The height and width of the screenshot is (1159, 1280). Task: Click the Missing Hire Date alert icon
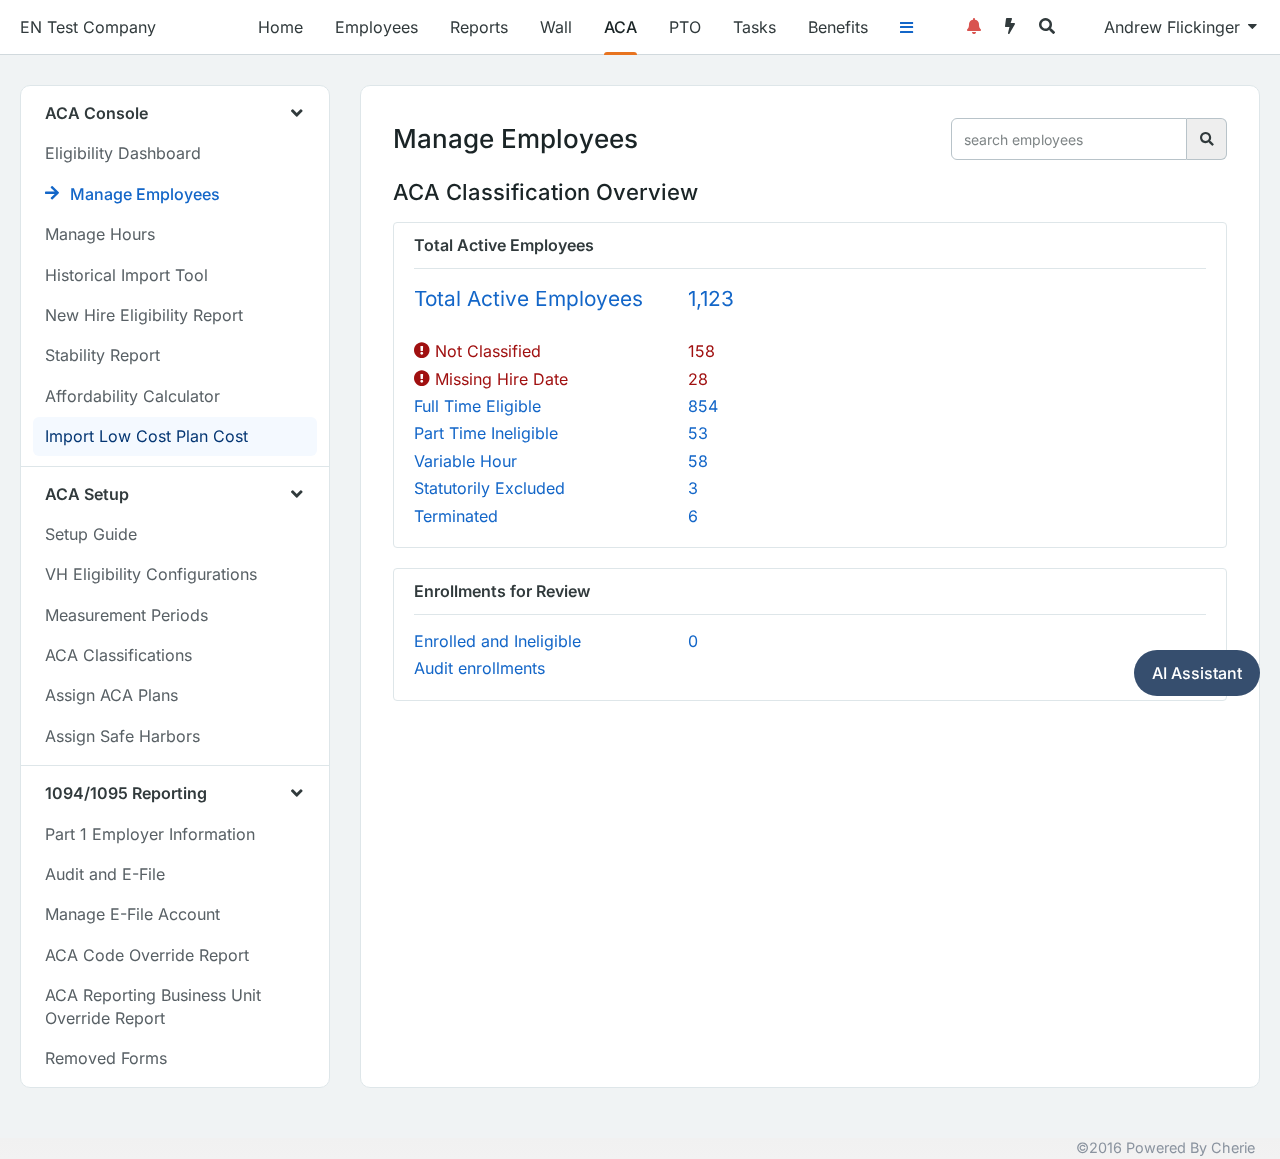[x=422, y=379]
